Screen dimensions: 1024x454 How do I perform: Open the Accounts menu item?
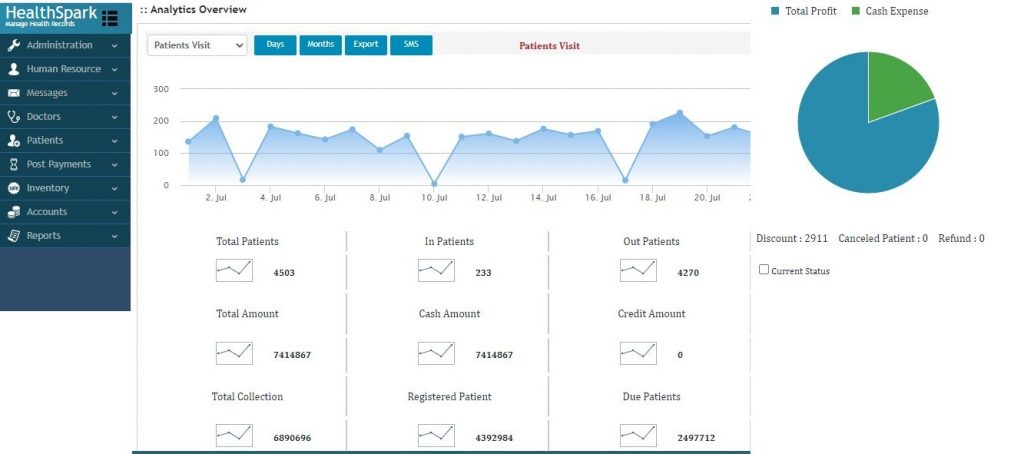pos(65,212)
